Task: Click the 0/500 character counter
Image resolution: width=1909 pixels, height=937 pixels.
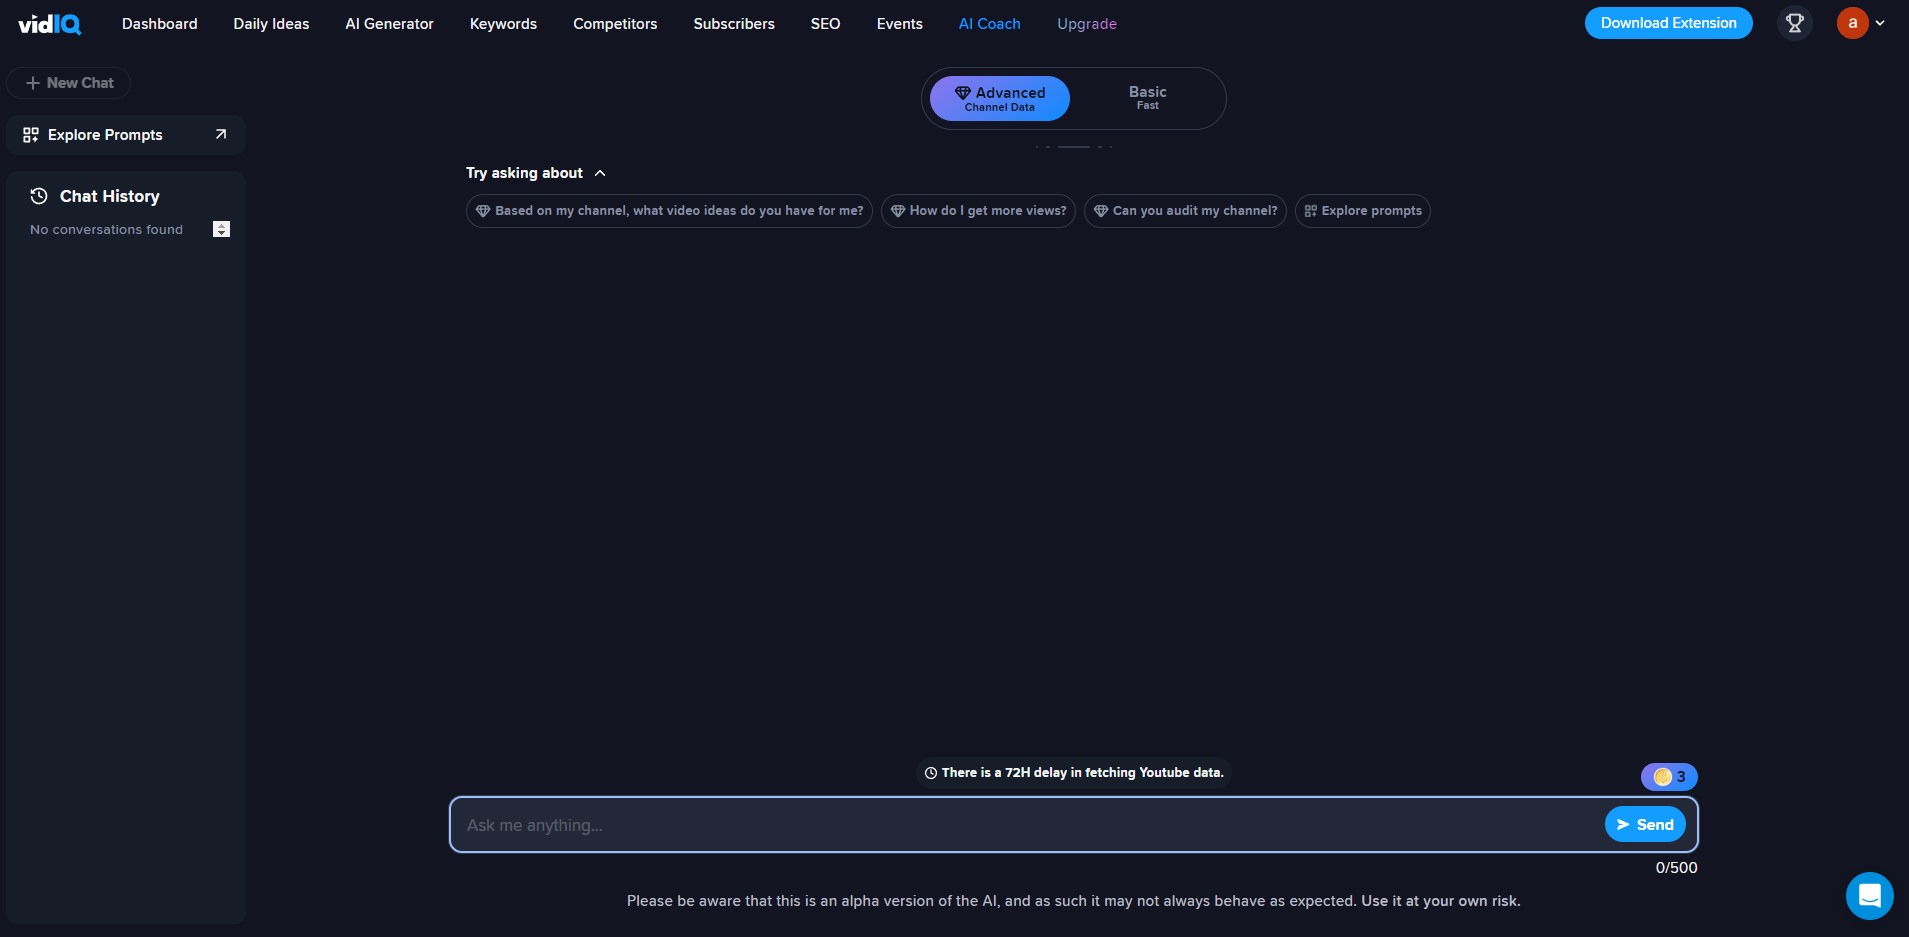Action: click(1676, 868)
